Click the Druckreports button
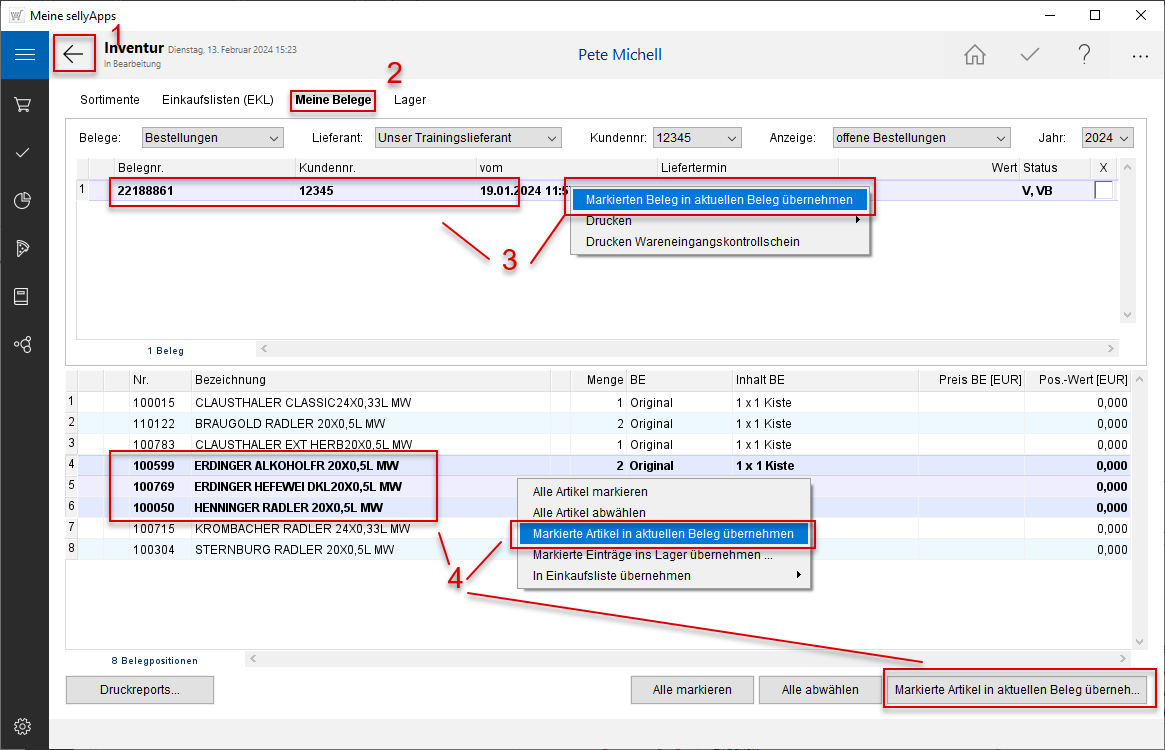Image resolution: width=1165 pixels, height=750 pixels. [x=140, y=690]
